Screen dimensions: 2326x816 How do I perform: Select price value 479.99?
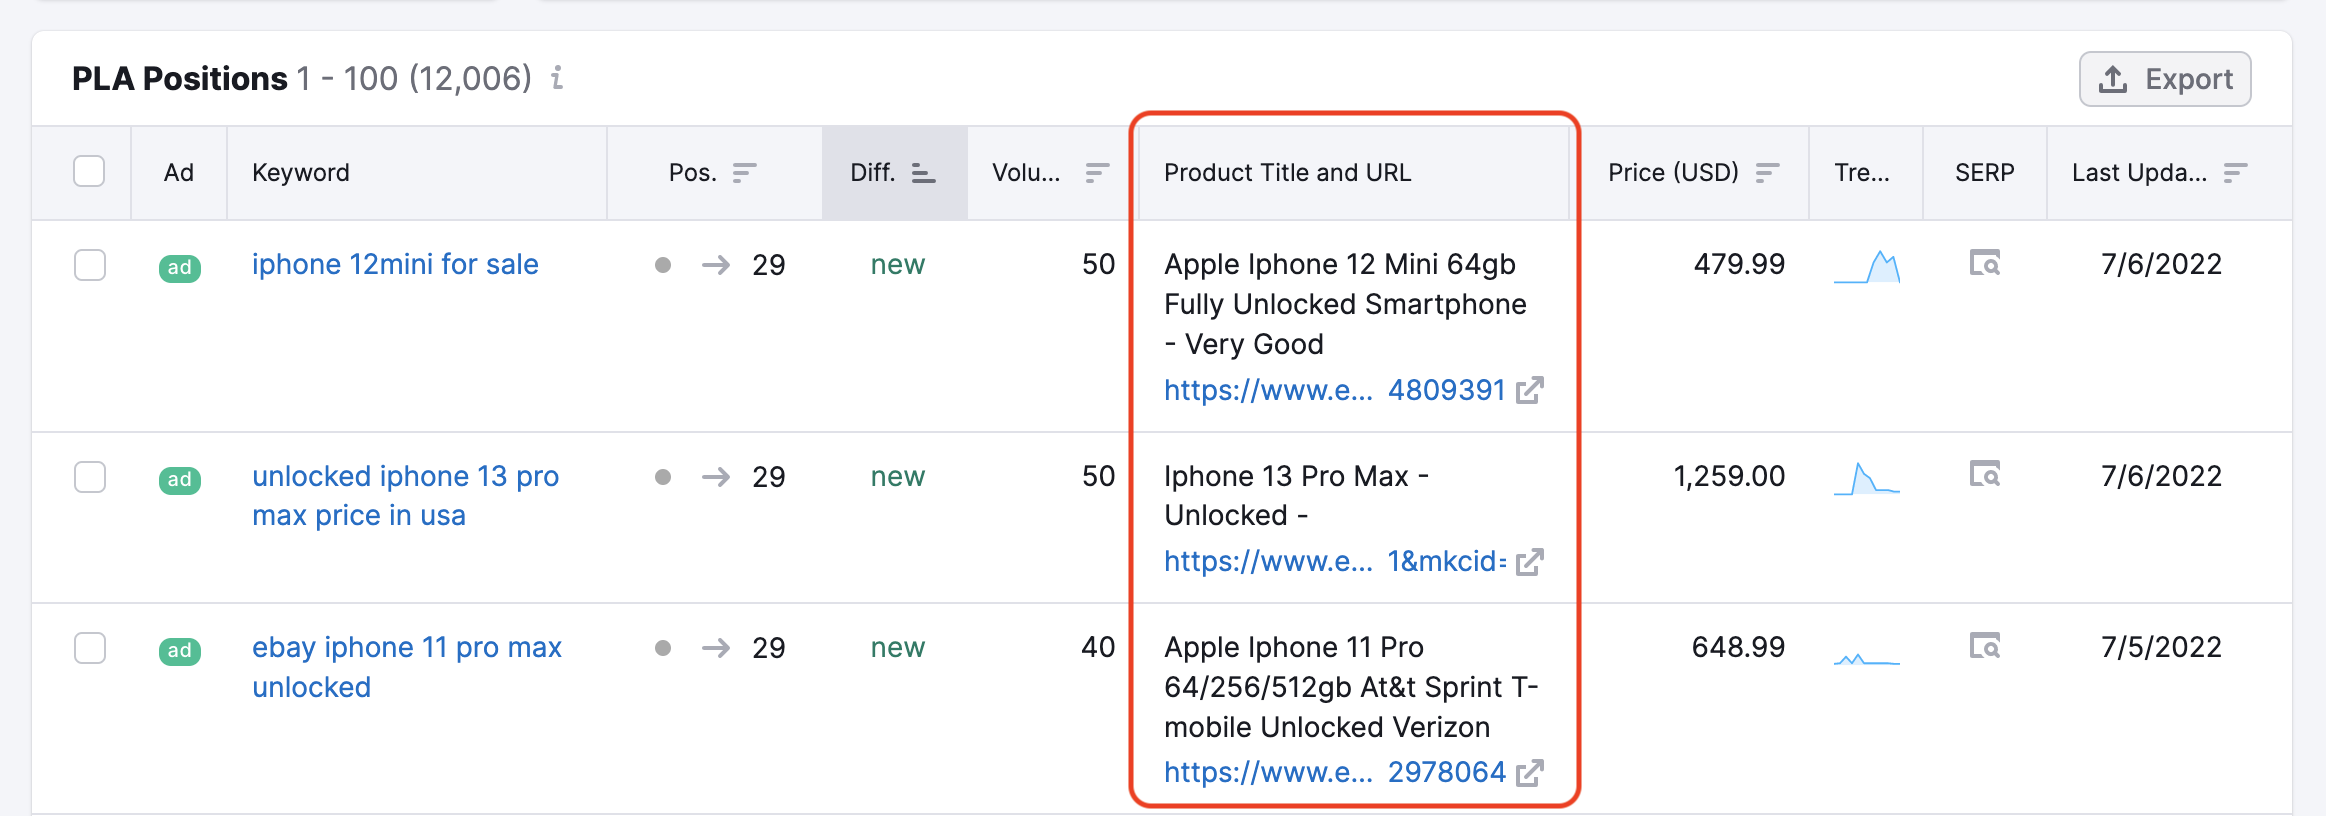click(x=1739, y=264)
